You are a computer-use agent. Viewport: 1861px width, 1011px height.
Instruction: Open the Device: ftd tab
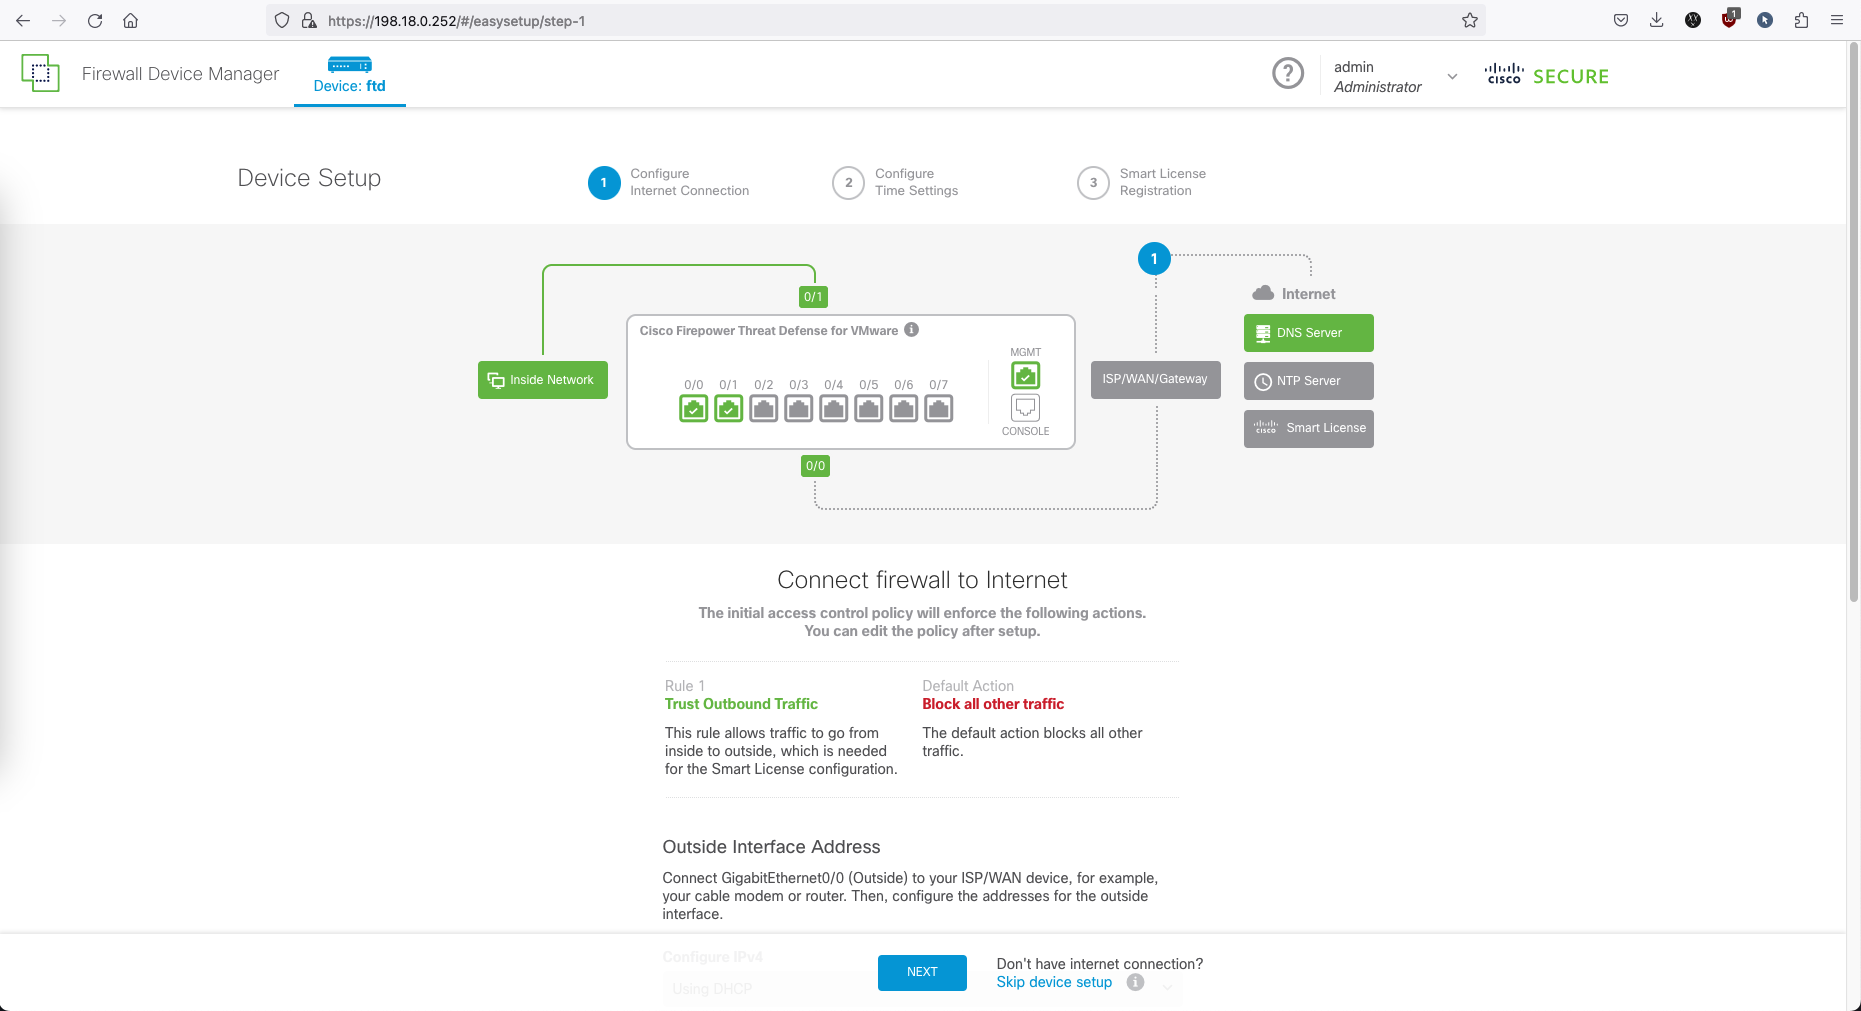(x=349, y=75)
